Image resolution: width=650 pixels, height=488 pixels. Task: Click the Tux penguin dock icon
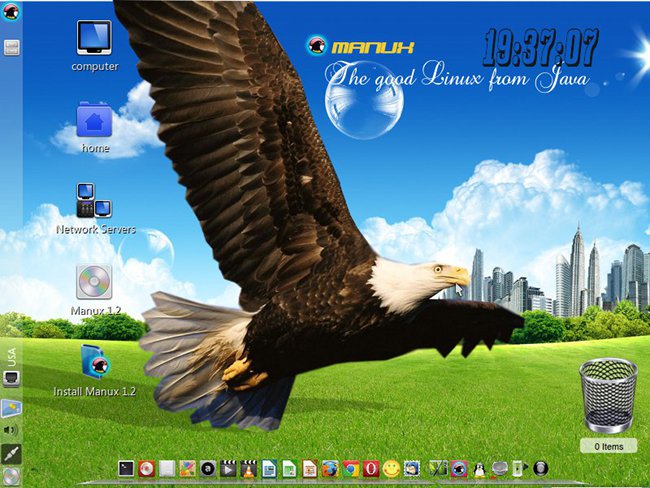(x=479, y=469)
